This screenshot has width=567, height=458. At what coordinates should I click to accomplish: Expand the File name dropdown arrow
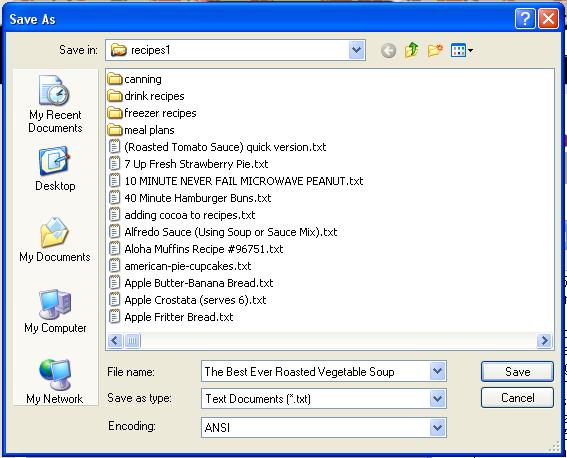pos(438,371)
